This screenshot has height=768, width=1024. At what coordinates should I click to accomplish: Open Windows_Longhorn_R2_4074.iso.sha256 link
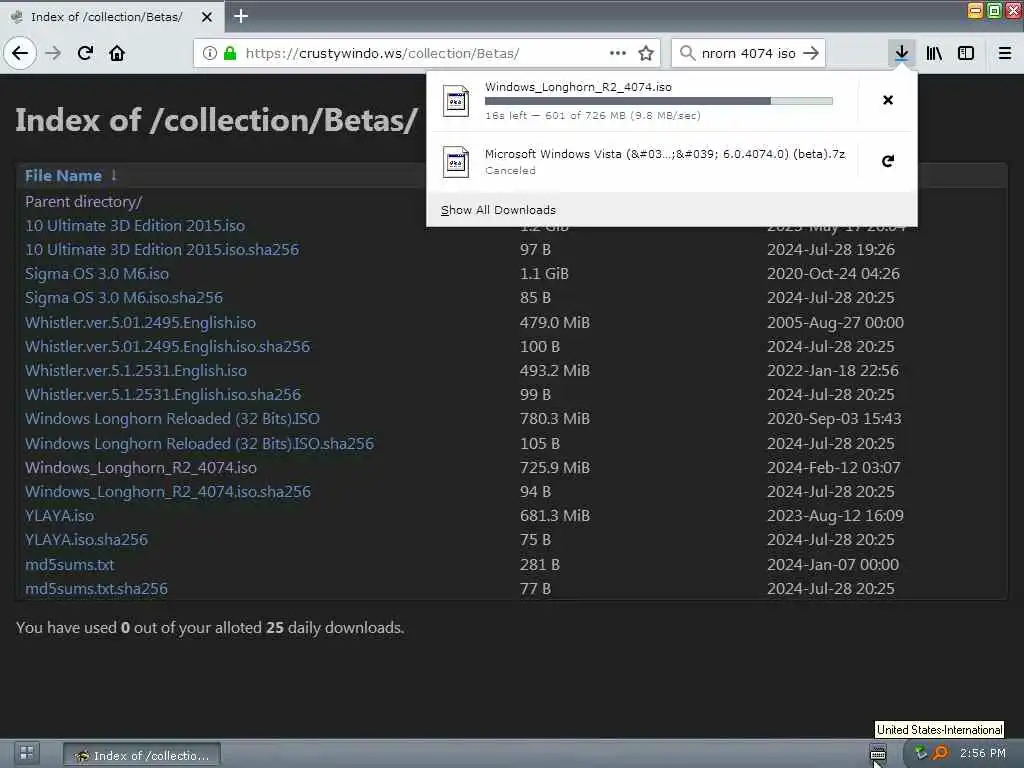point(168,491)
